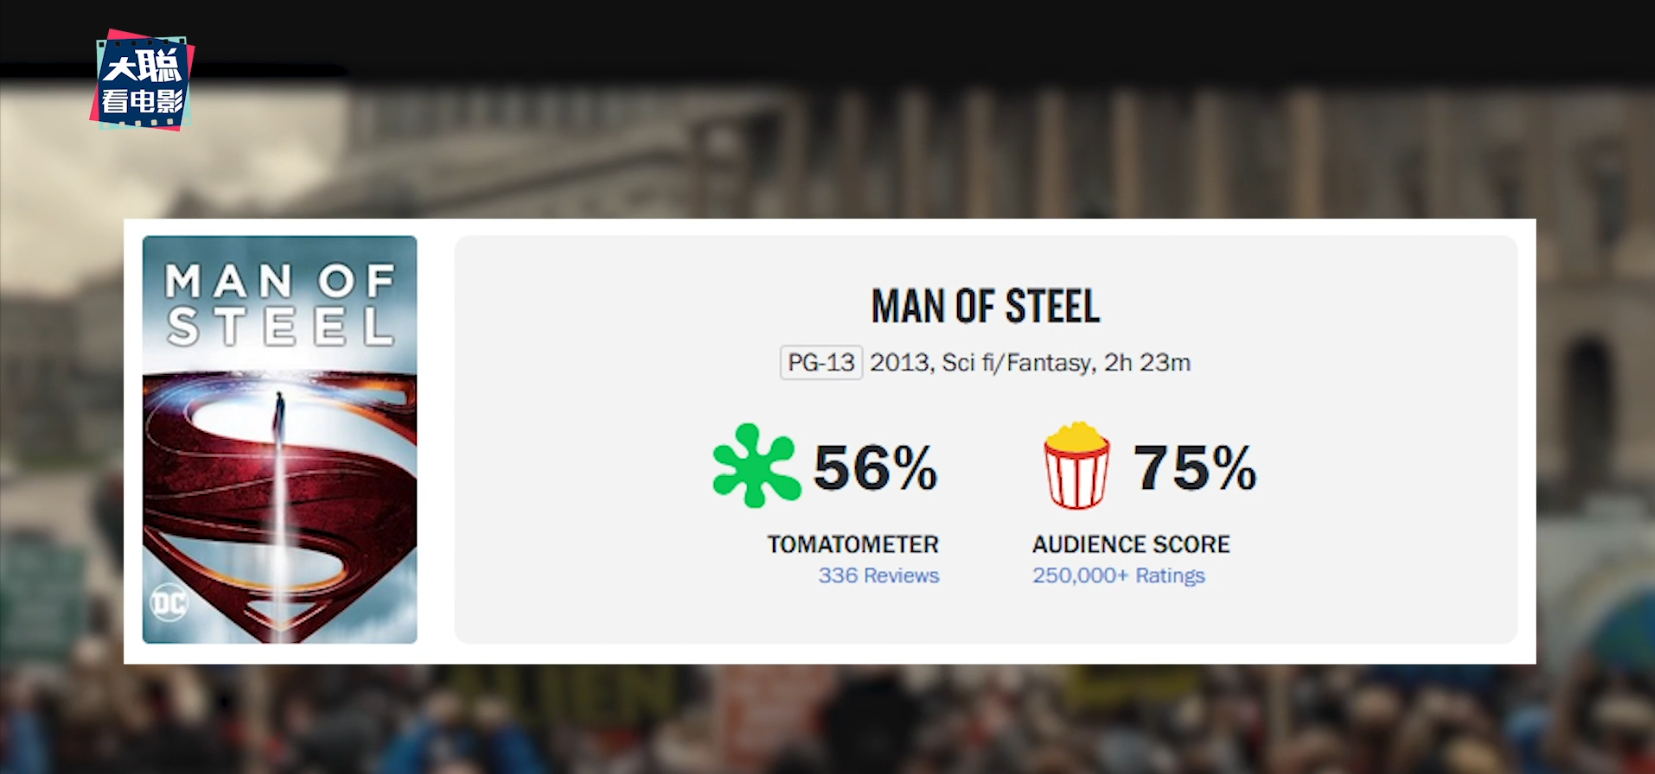The width and height of the screenshot is (1655, 774).
Task: Select the AUDIENCE SCORE label
Action: [1131, 544]
